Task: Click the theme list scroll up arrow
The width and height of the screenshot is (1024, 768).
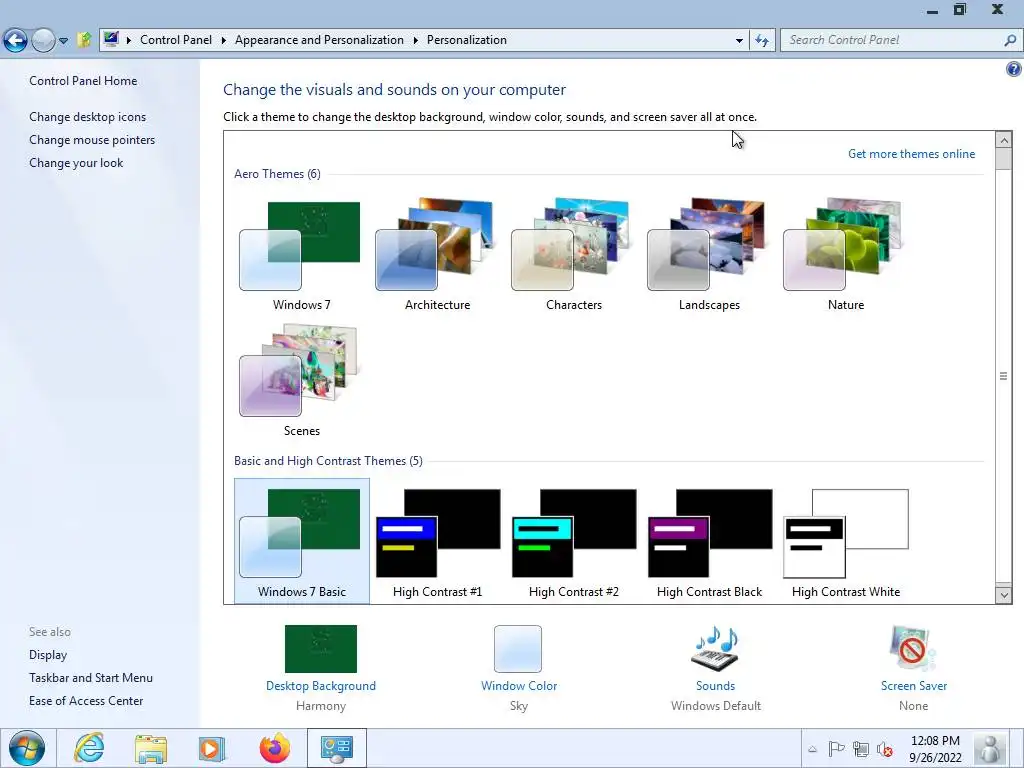Action: click(x=1004, y=140)
